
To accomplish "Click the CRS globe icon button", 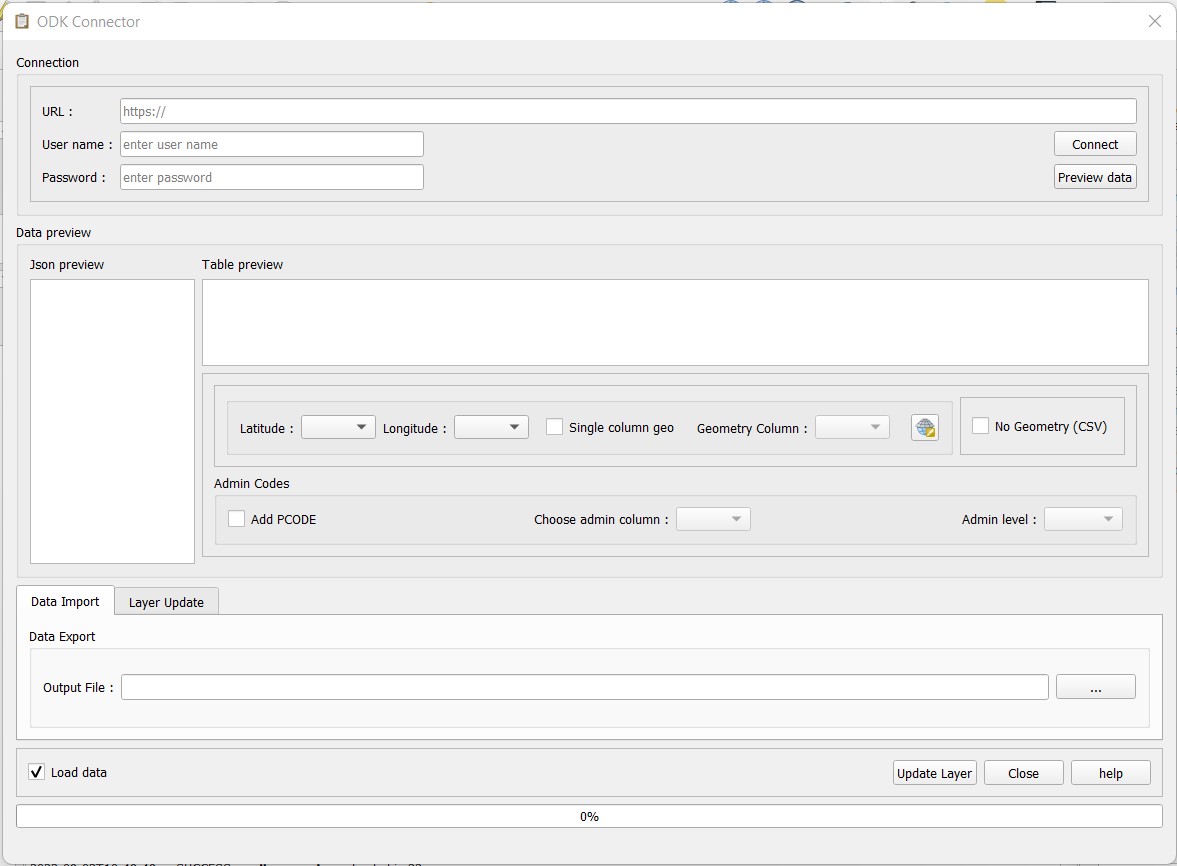I will pos(925,428).
